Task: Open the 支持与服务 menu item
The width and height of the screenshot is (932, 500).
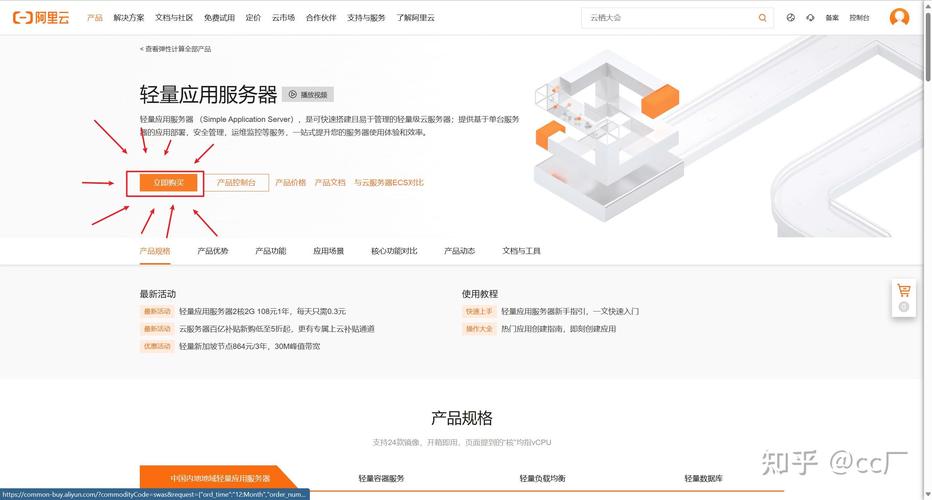Action: pos(366,18)
